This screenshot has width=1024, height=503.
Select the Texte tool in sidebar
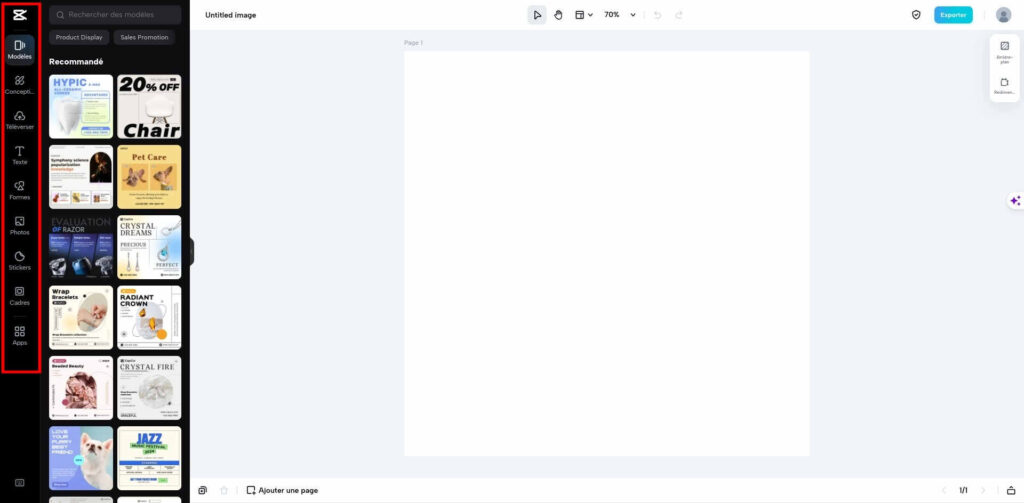[x=20, y=155]
